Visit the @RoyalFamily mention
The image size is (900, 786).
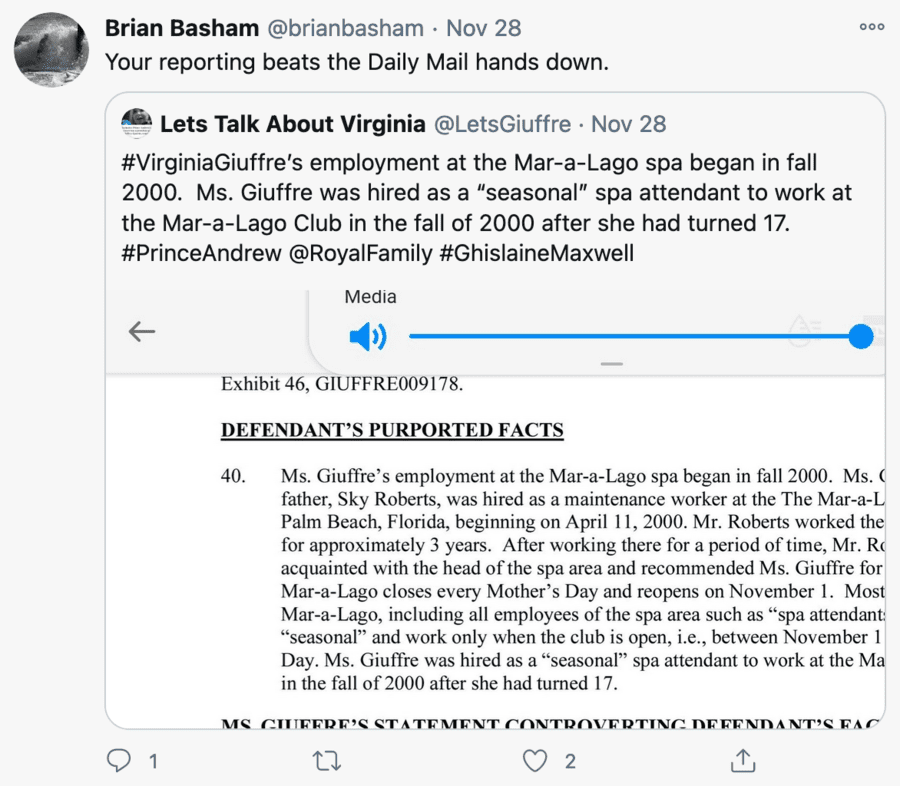(x=360, y=253)
